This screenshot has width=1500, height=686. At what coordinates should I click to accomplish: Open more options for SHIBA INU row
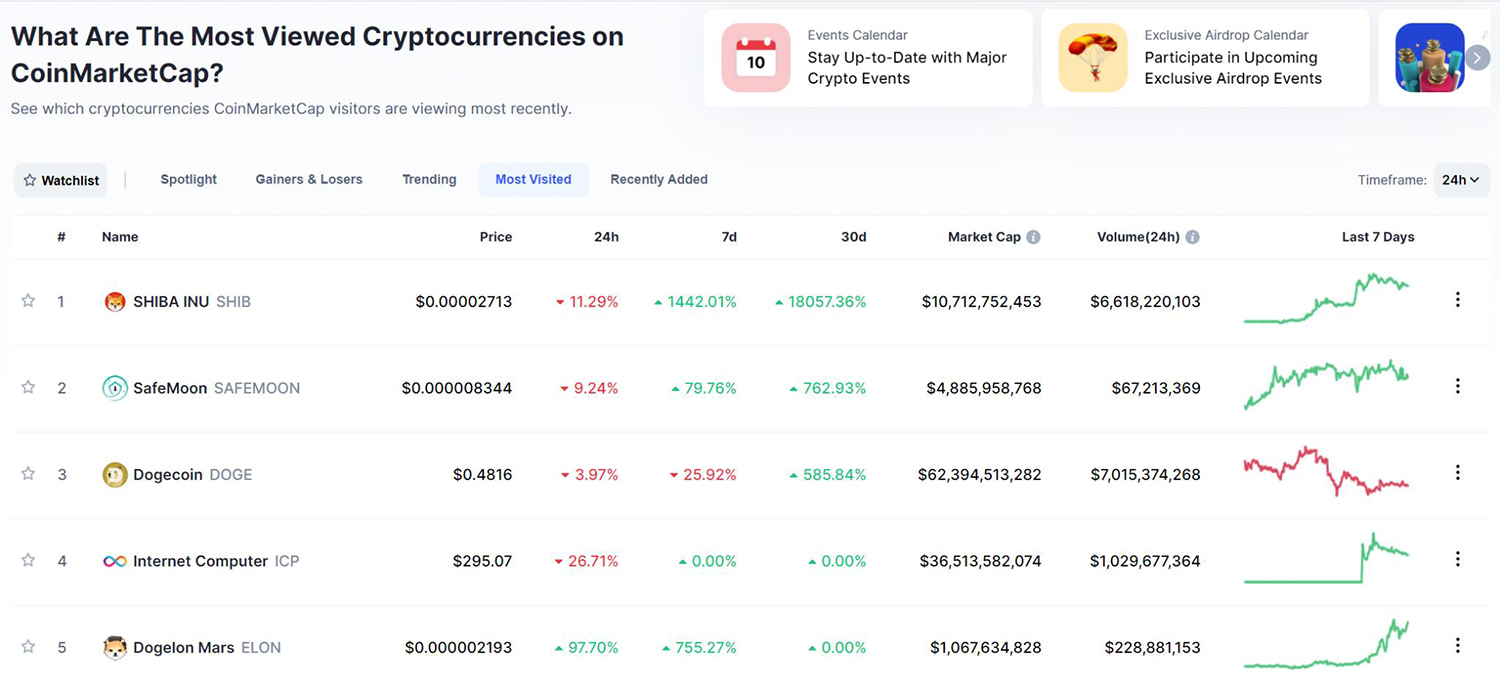pyautogui.click(x=1458, y=300)
